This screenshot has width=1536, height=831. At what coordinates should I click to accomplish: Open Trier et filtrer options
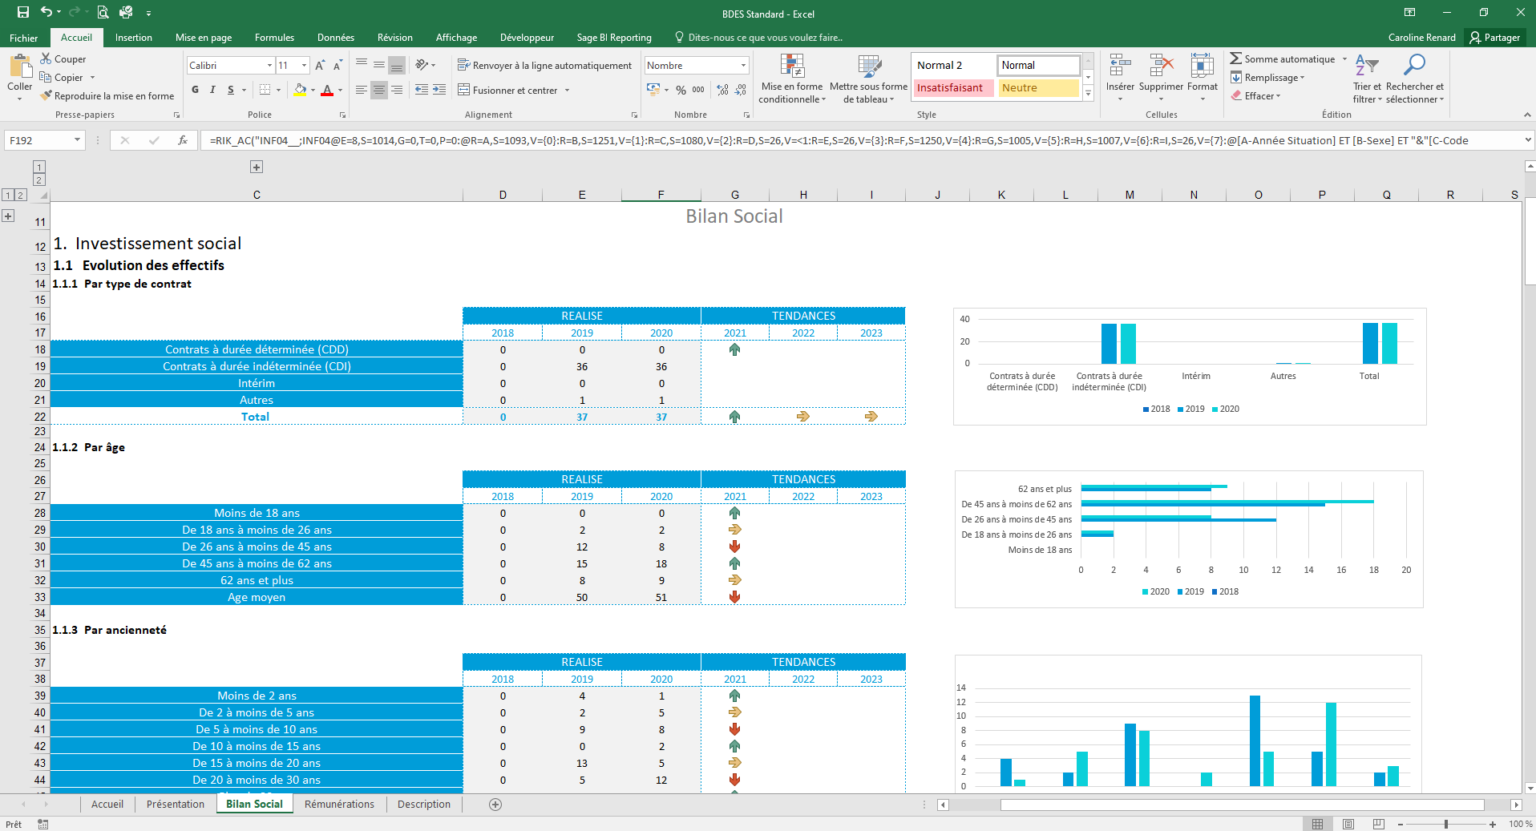[1366, 78]
